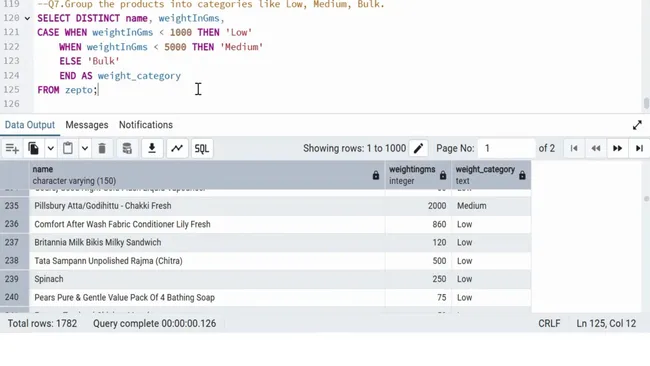
Task: Click cell 'Britannia Milk Bikis Milky Sandwich'
Action: pos(207,242)
